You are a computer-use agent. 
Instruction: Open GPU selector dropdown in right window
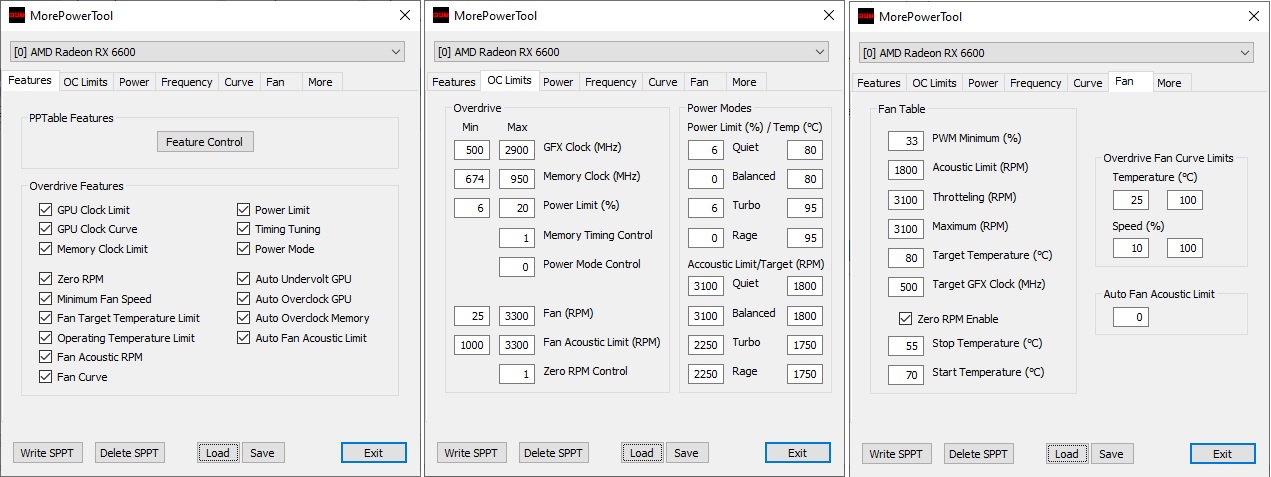click(x=1056, y=52)
